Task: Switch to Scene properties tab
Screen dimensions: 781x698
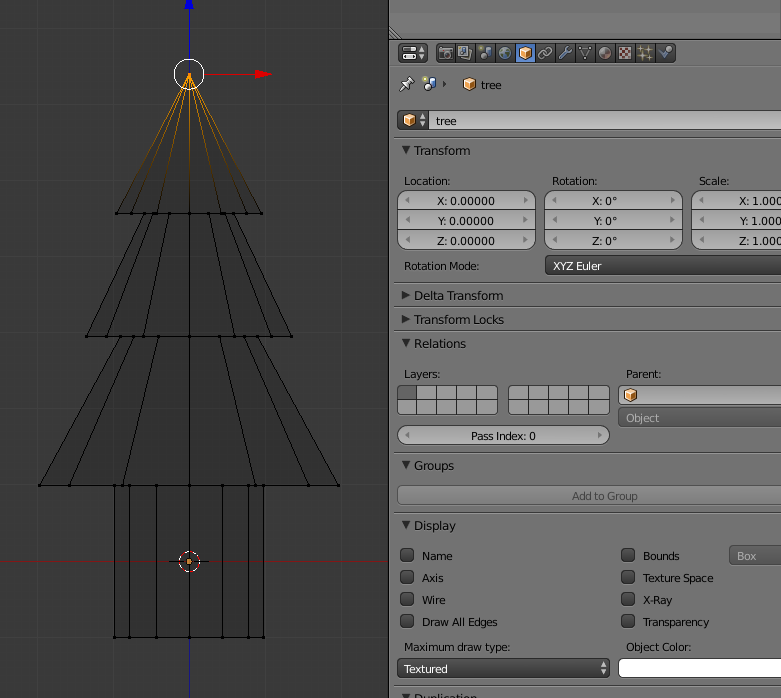Action: point(485,53)
